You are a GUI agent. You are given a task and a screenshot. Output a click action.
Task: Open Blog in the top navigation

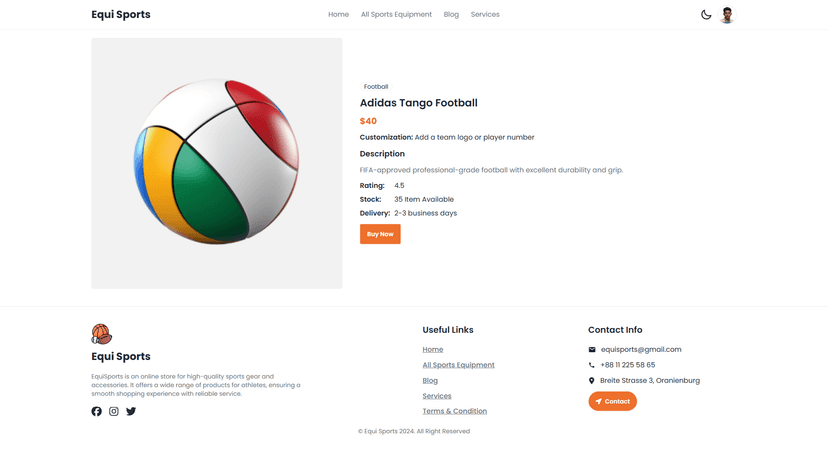(451, 15)
